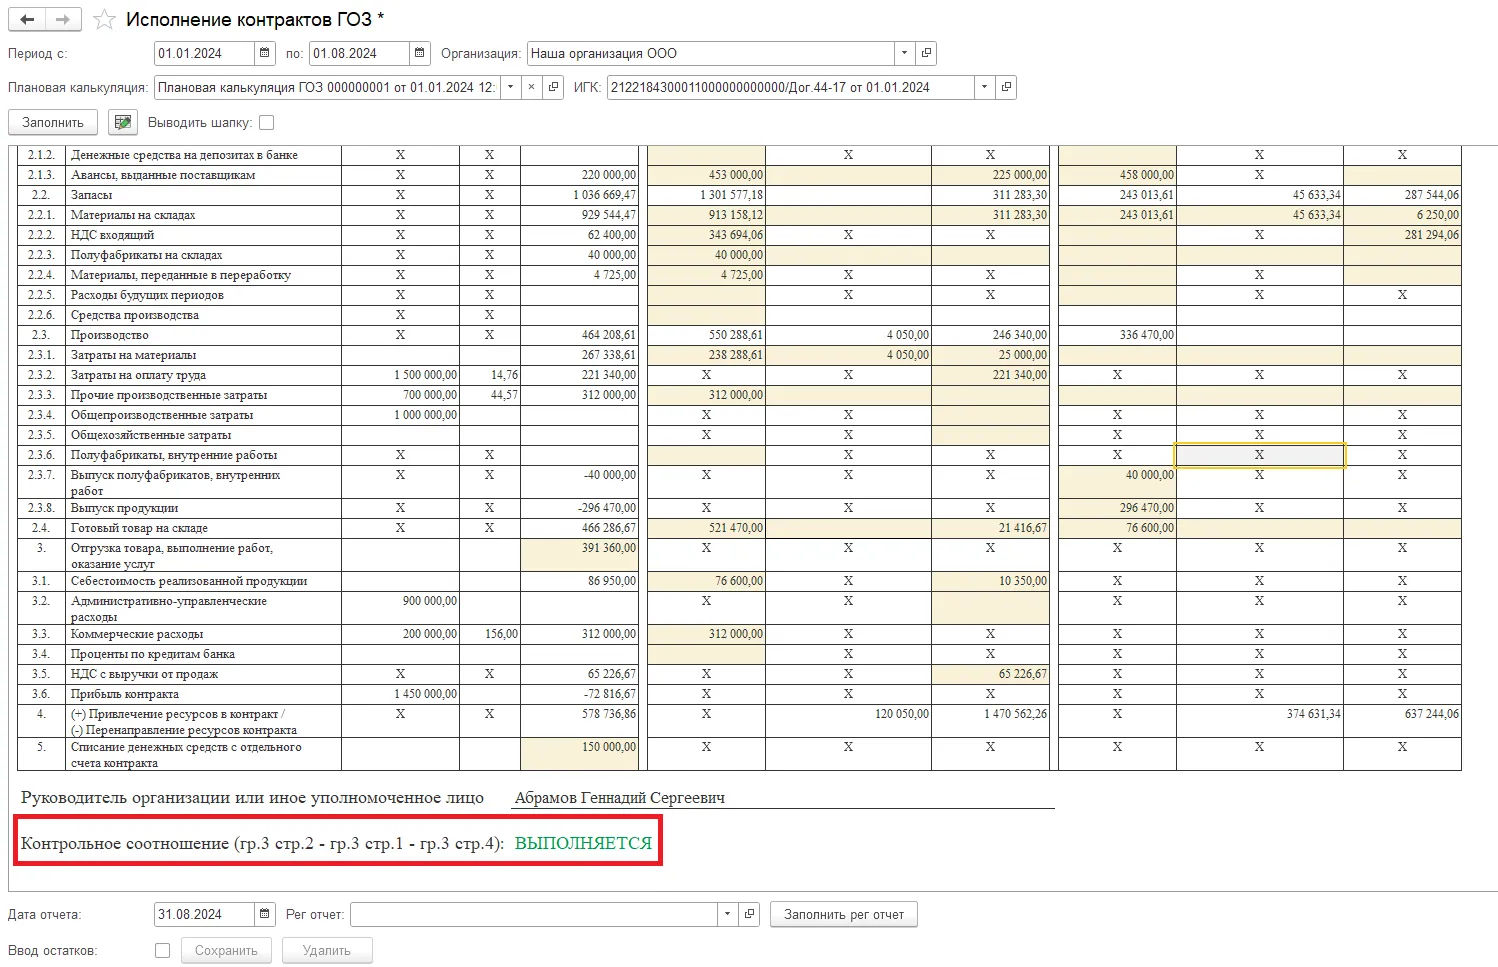The width and height of the screenshot is (1498, 967).
Task: Click the Сохранить button
Action: click(226, 951)
